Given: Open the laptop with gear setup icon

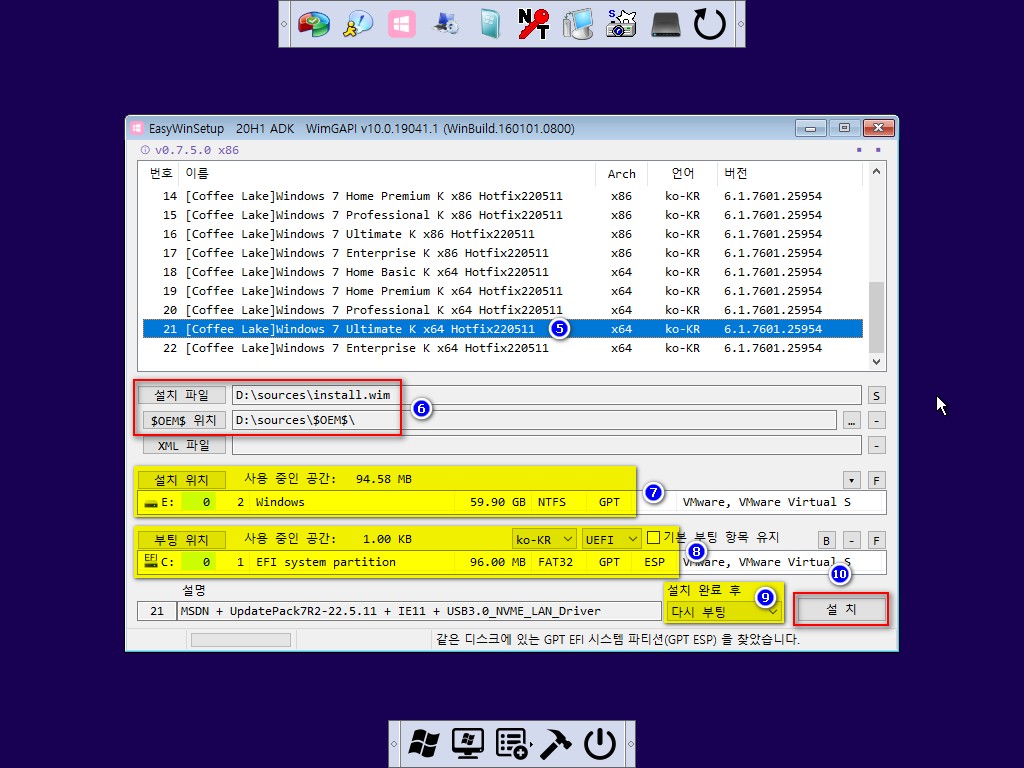Looking at the screenshot, I should (446, 24).
